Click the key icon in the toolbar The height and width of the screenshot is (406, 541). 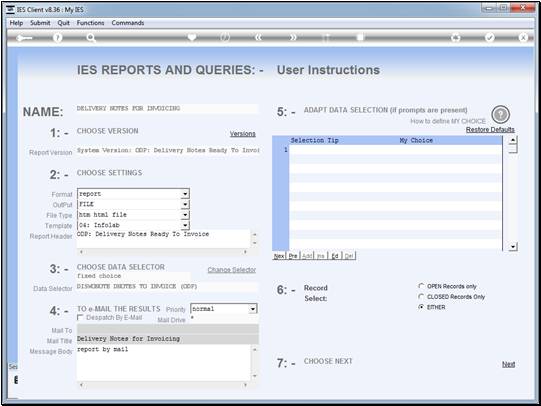point(24,38)
